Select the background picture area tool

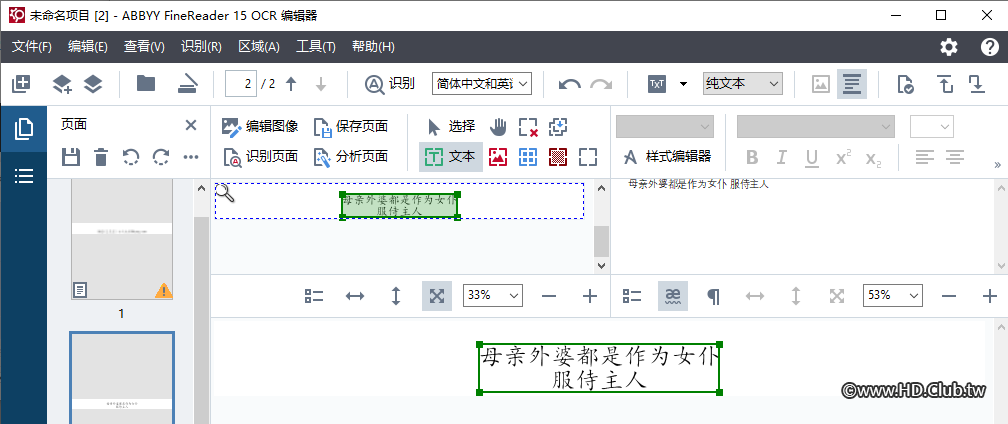click(558, 157)
